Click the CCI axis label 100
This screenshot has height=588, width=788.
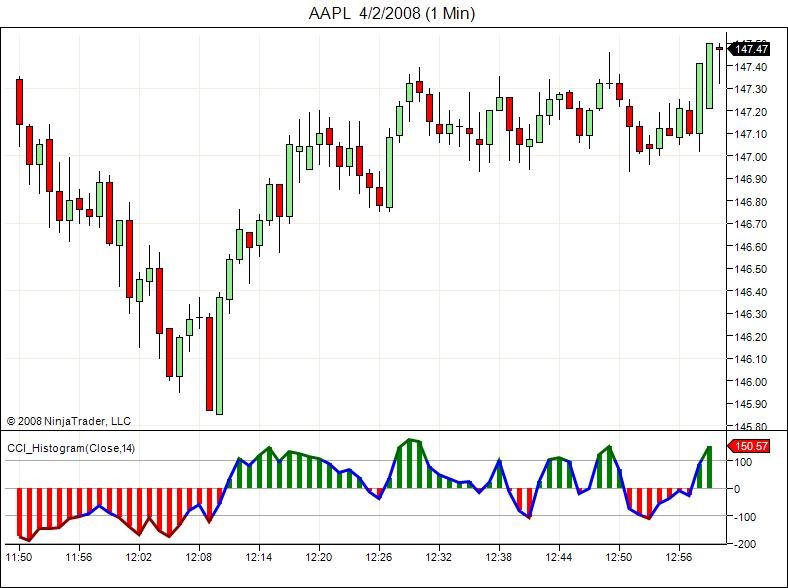743,462
